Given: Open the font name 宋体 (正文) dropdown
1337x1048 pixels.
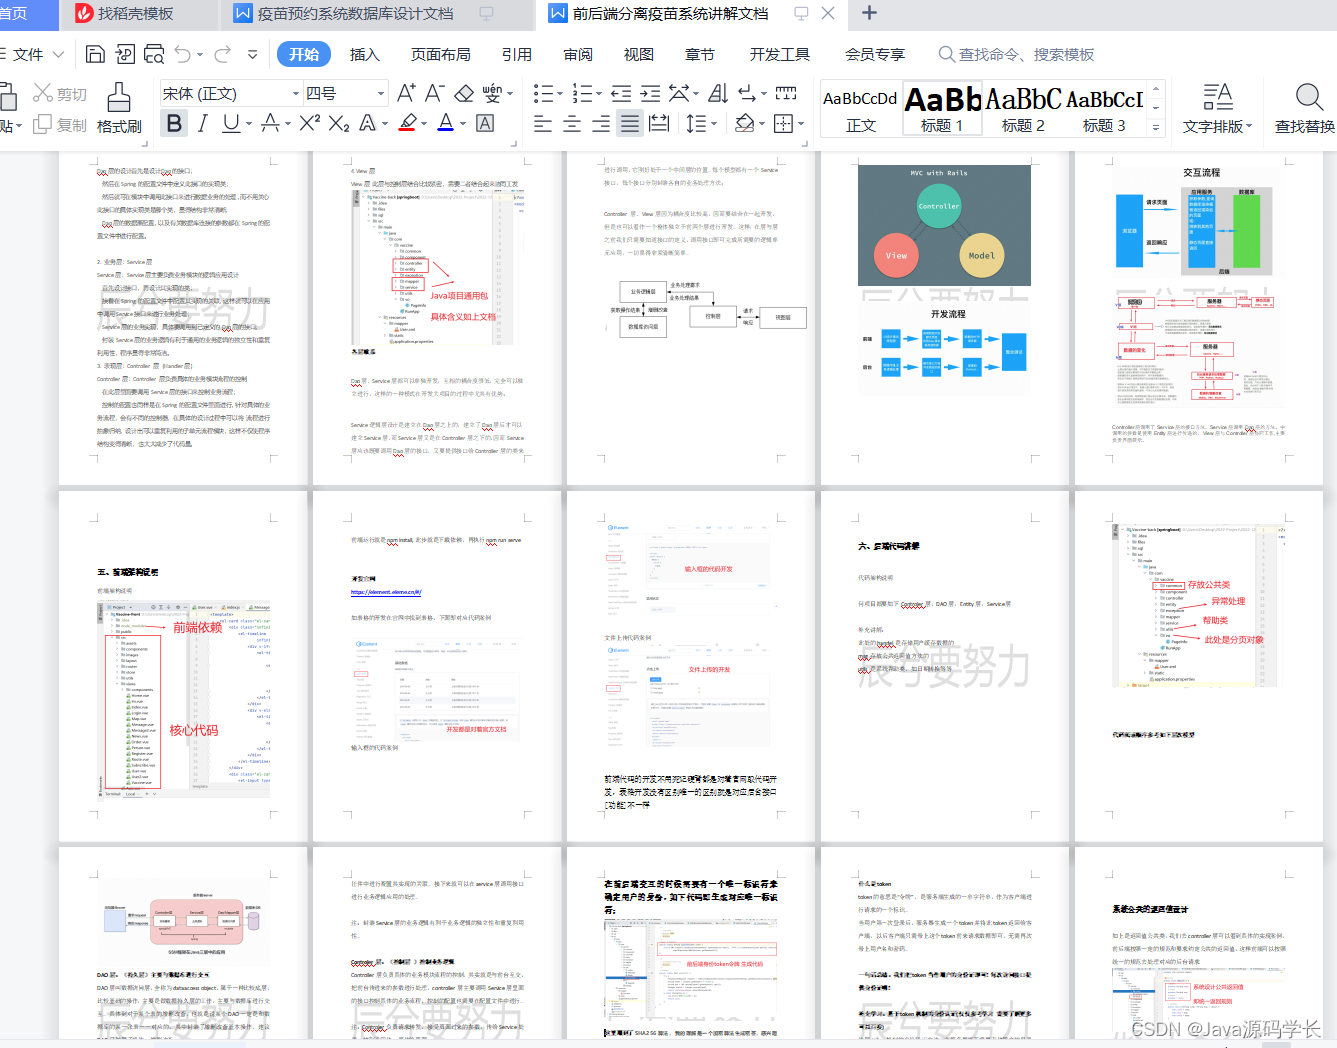Looking at the screenshot, I should 296,93.
